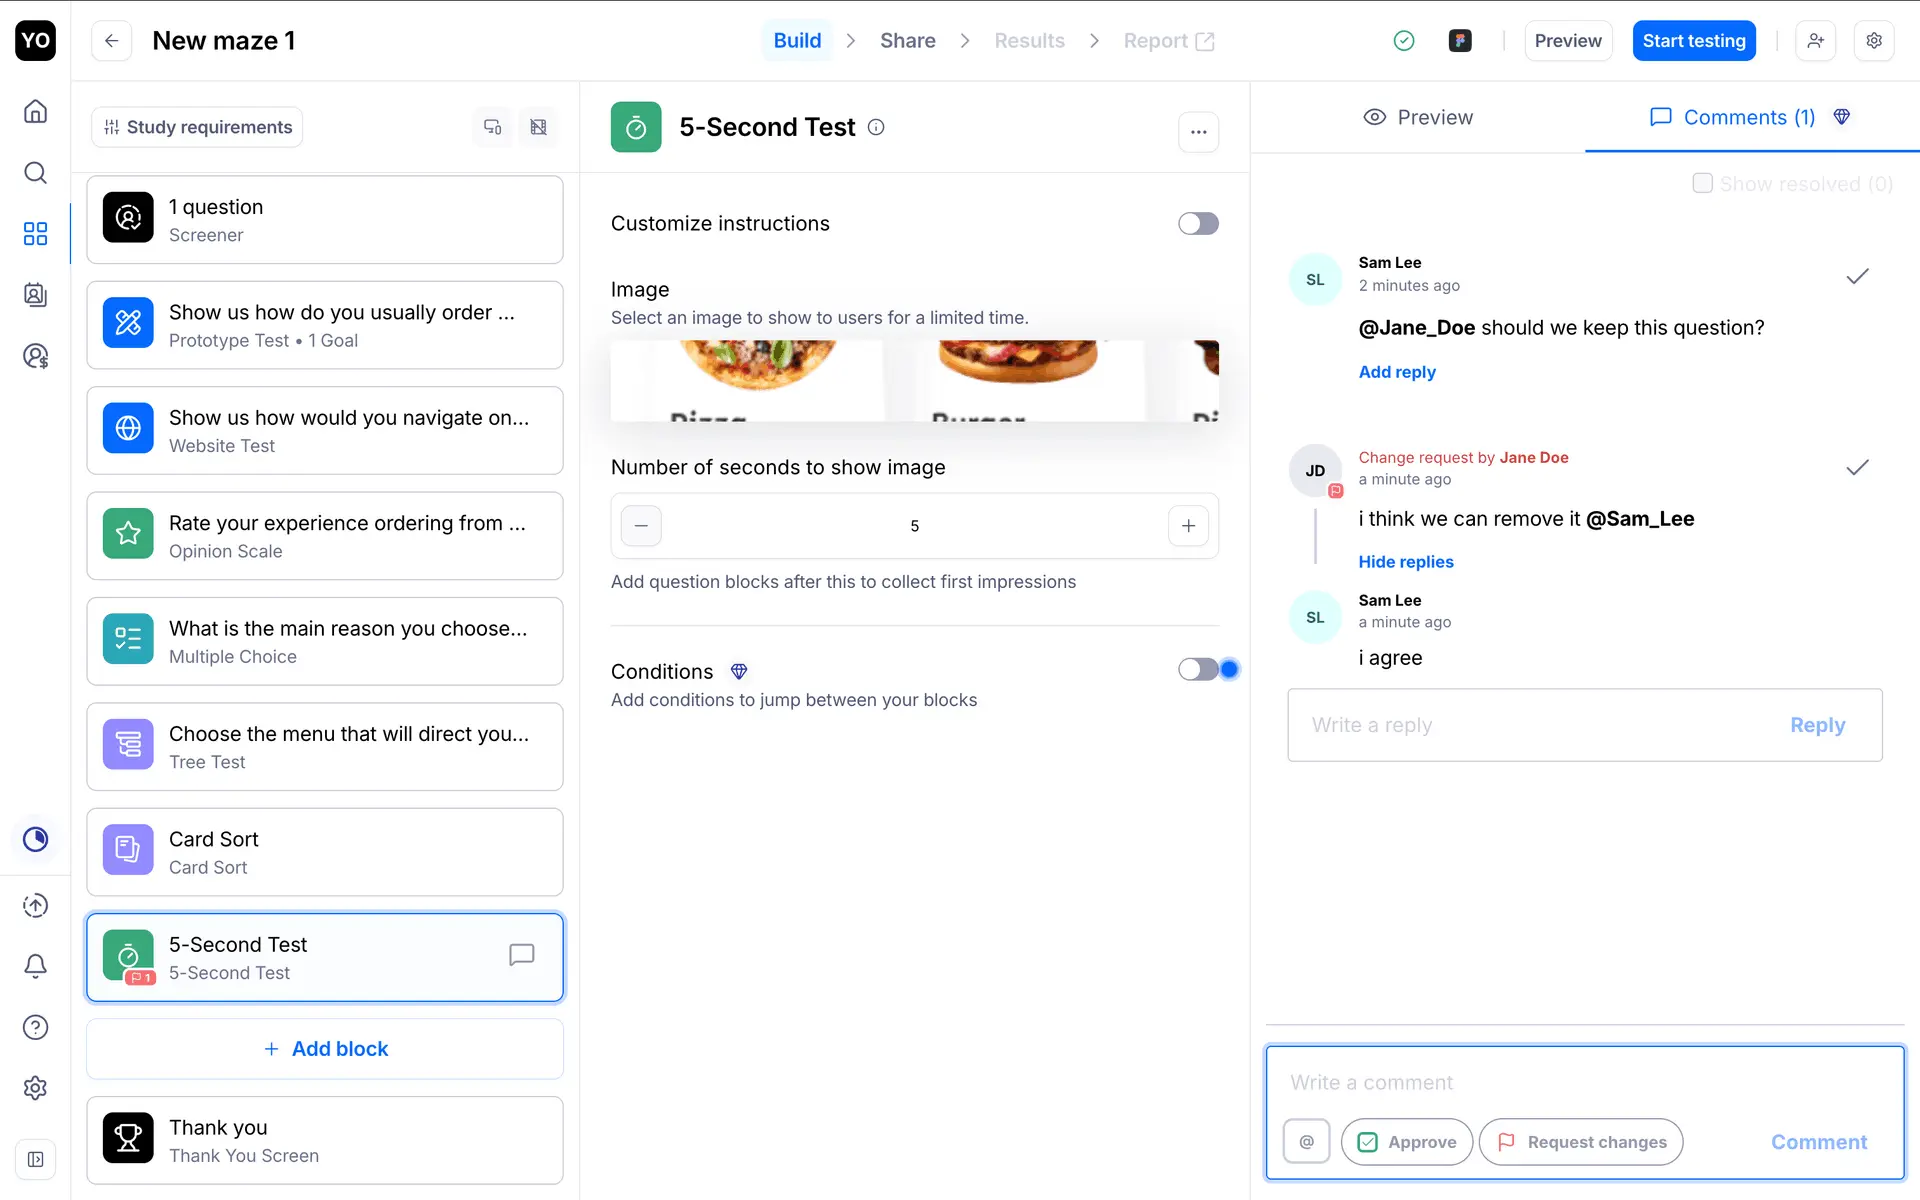Open the notifications bell icon
This screenshot has width=1920, height=1200.
35,966
